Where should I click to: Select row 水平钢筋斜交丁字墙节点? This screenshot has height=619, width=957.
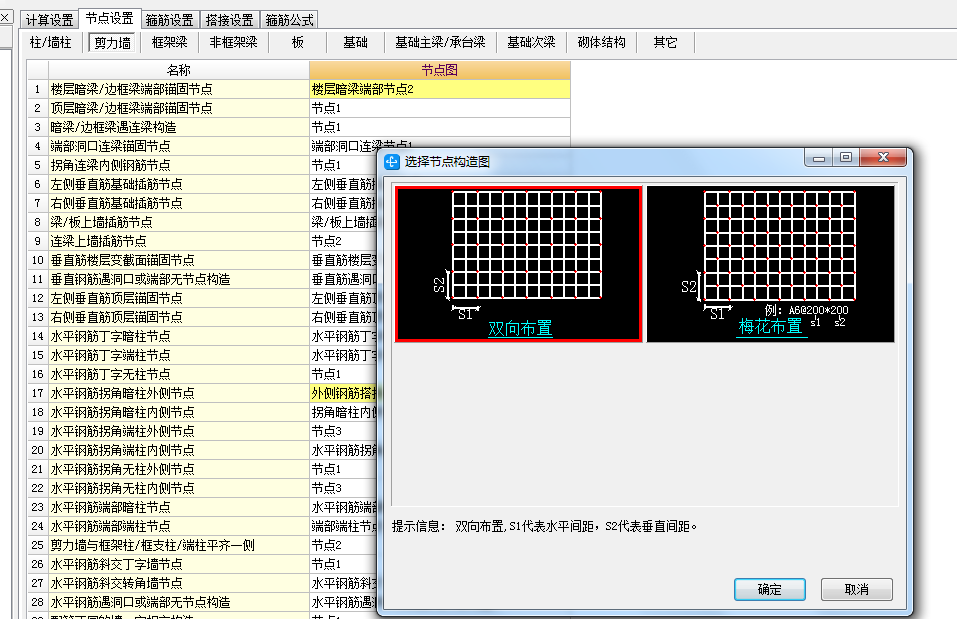178,564
